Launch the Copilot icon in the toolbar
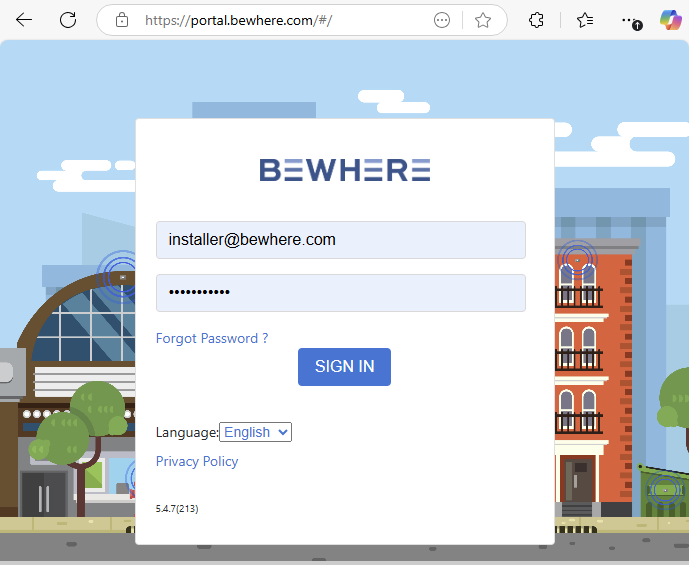Image resolution: width=689 pixels, height=565 pixels. point(671,20)
